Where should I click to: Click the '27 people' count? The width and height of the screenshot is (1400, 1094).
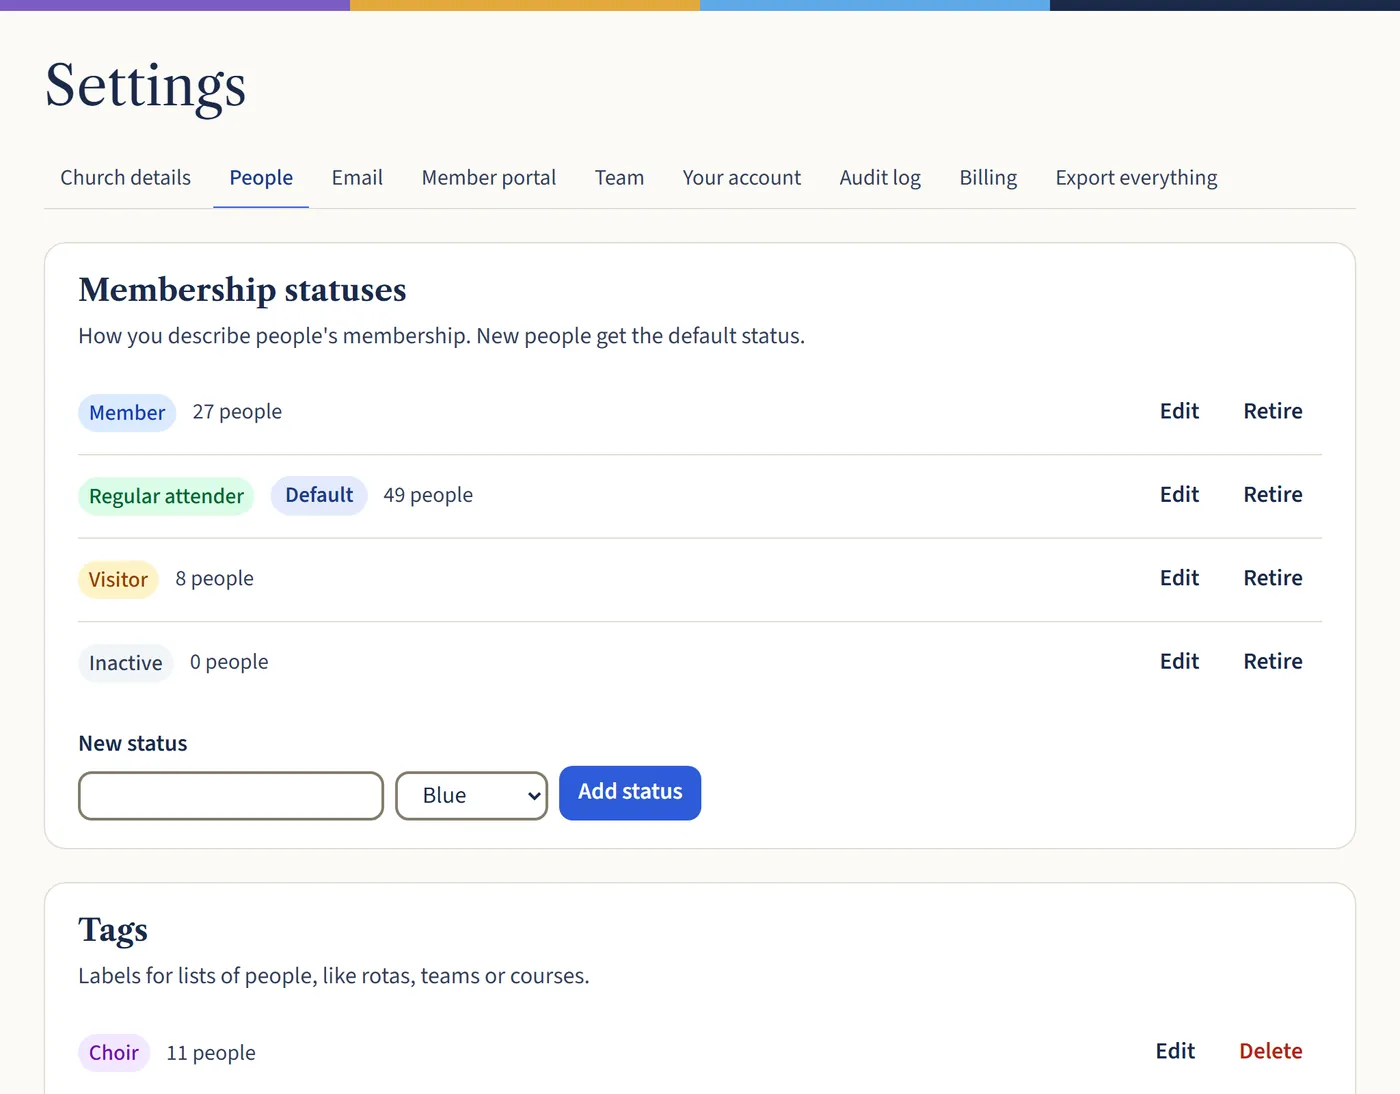237,412
